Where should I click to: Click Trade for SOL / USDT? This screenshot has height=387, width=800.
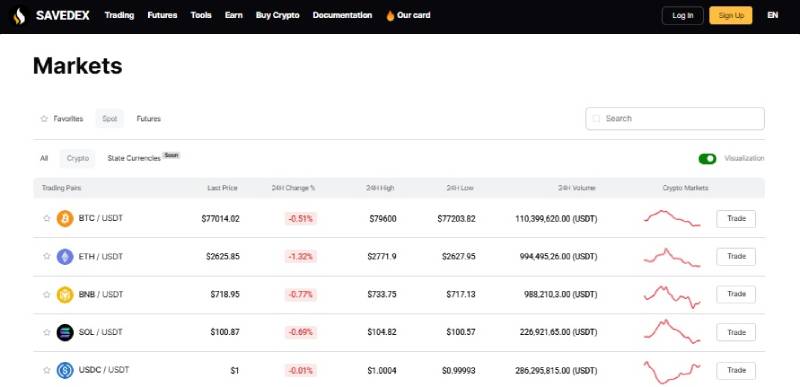coord(736,332)
